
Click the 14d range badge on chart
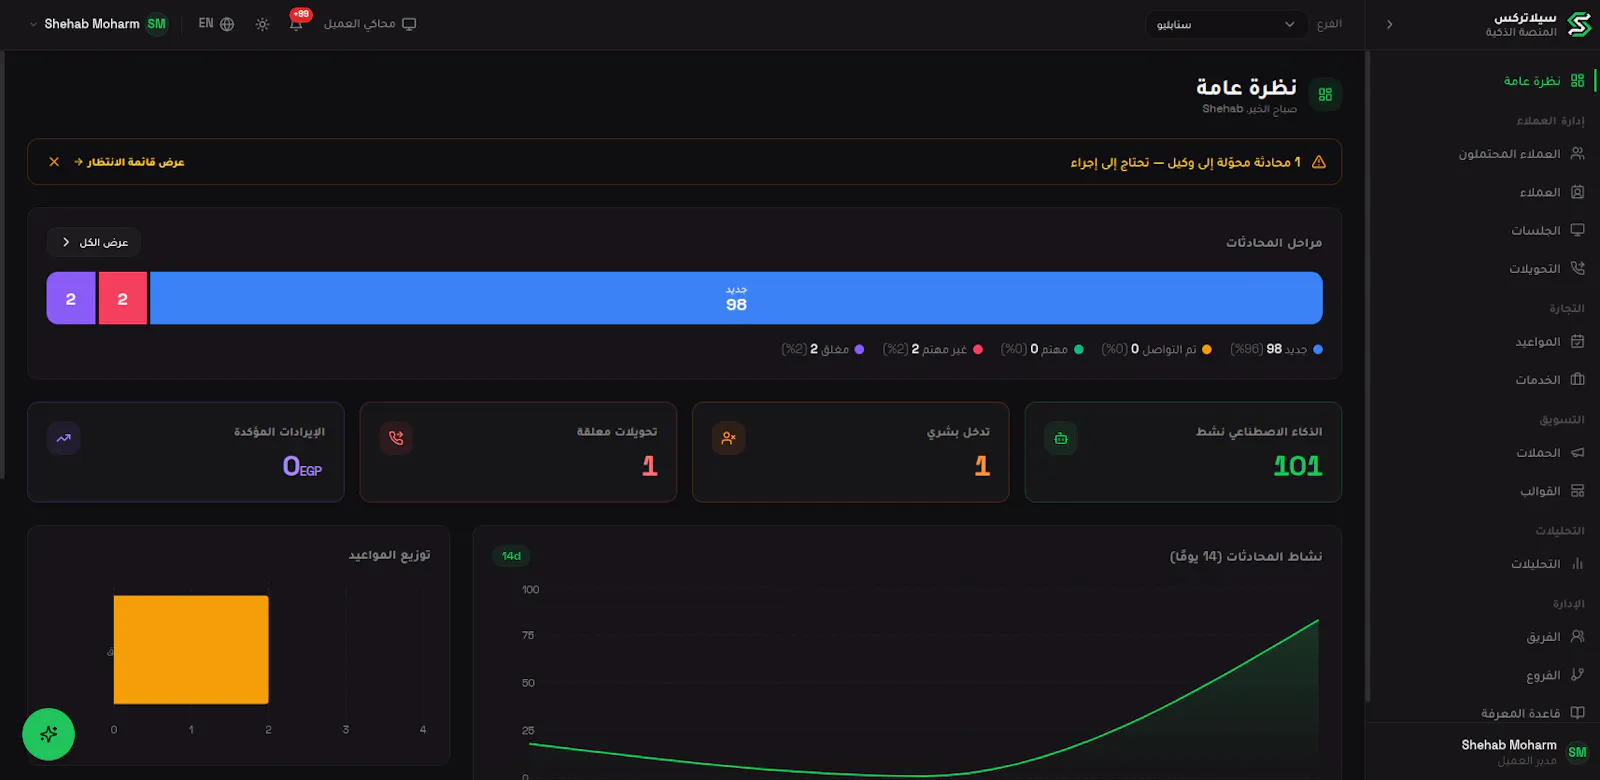pyautogui.click(x=511, y=556)
